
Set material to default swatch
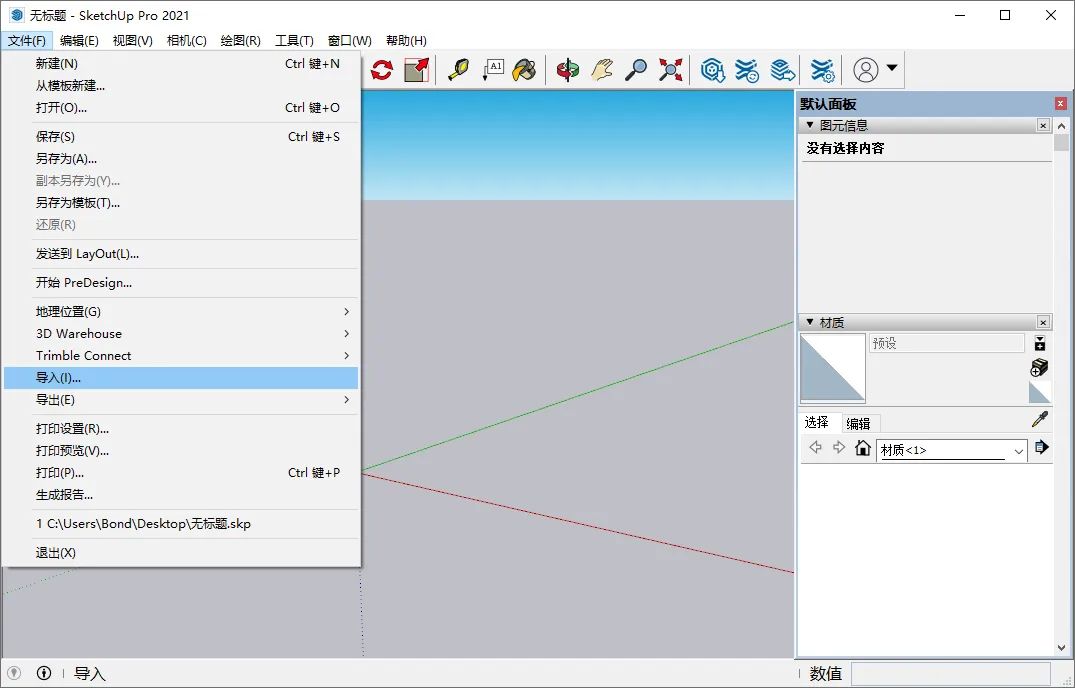[x=1039, y=392]
